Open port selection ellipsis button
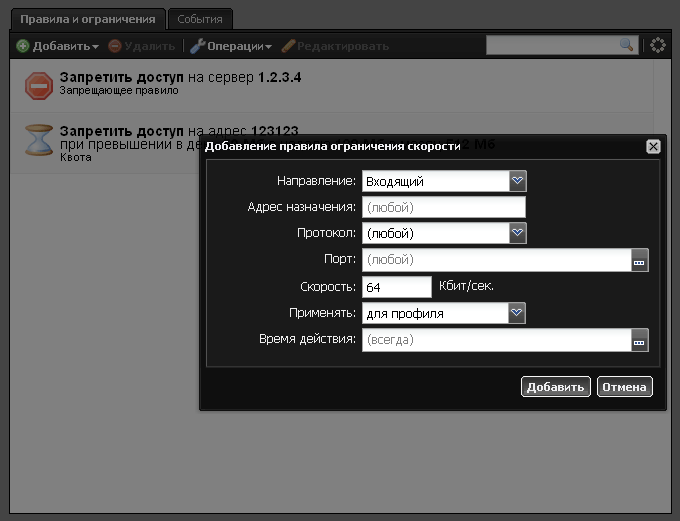680x521 pixels. (x=640, y=260)
